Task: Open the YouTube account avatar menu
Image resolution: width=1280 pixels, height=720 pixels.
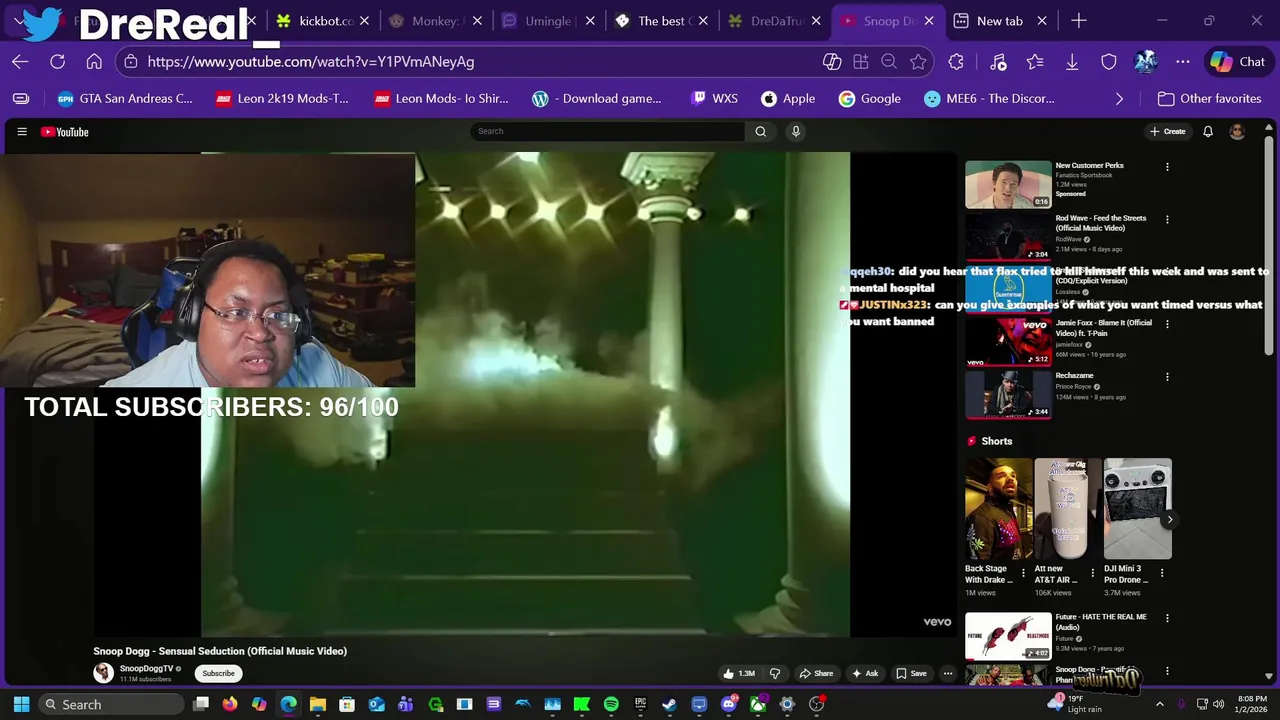Action: click(x=1237, y=132)
